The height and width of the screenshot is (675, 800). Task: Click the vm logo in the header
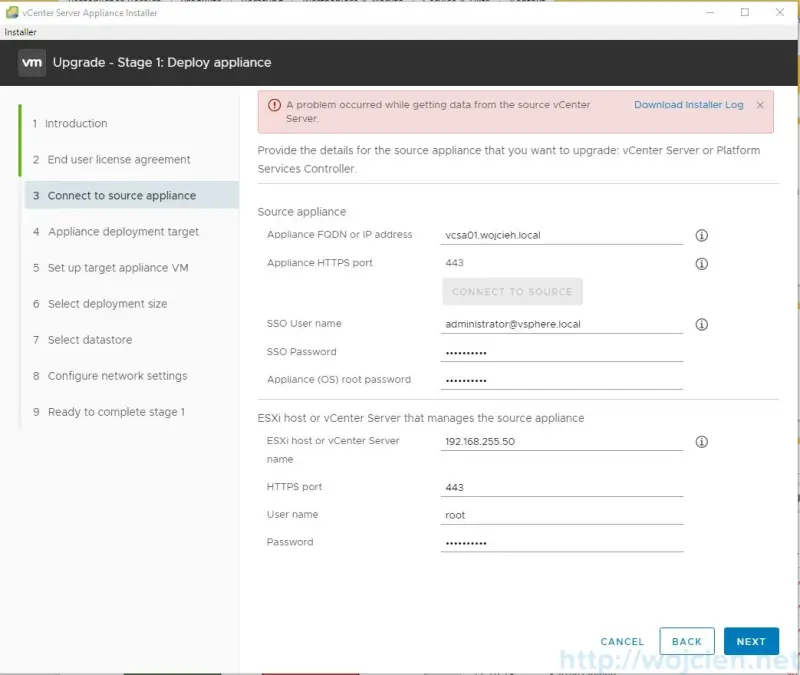pyautogui.click(x=31, y=62)
